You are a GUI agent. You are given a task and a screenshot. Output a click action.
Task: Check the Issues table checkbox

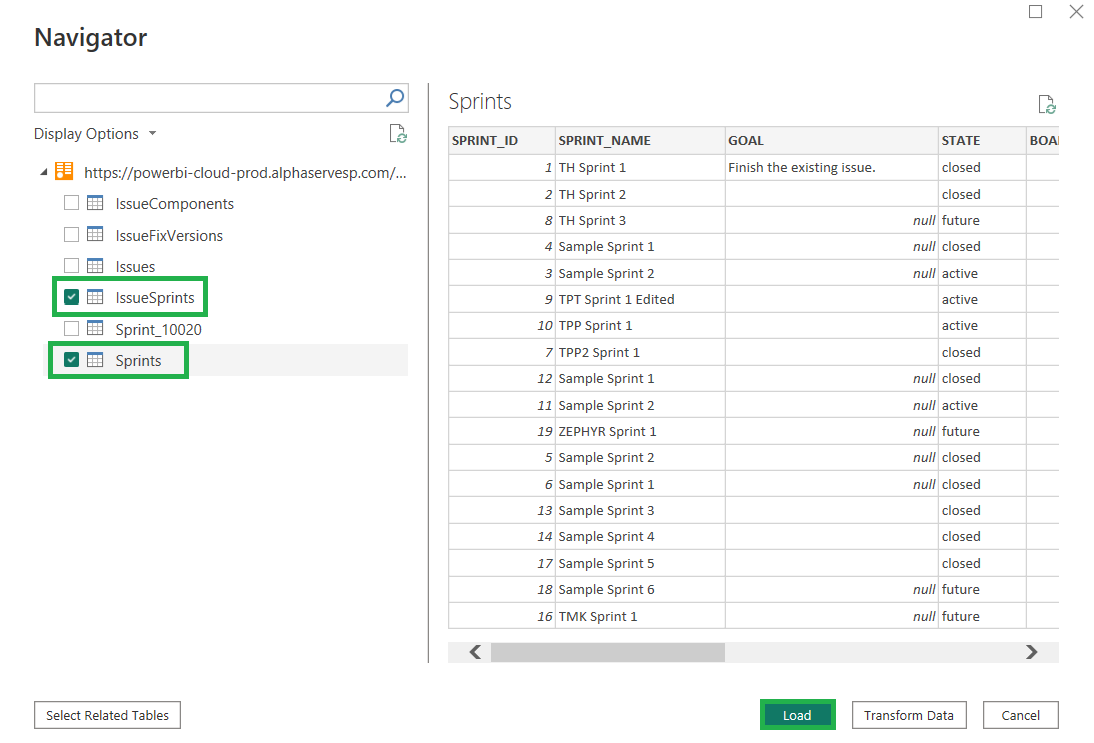(70, 266)
